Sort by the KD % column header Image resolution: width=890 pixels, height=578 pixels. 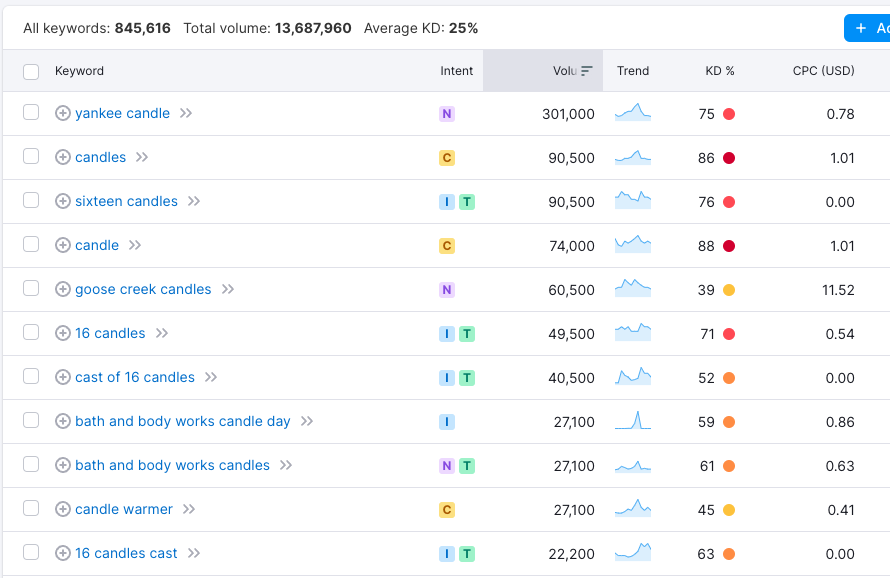pos(720,70)
